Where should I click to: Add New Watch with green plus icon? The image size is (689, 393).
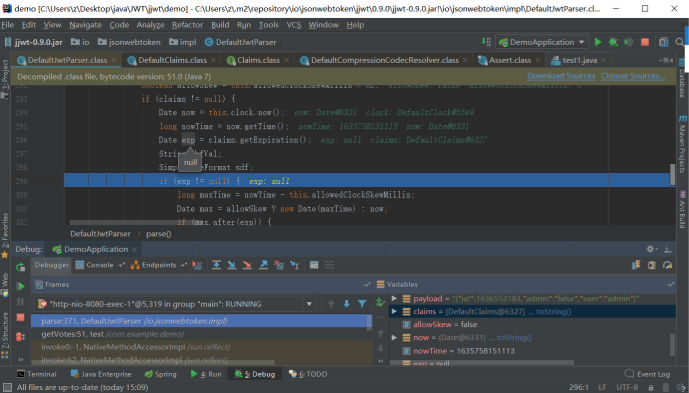380,302
